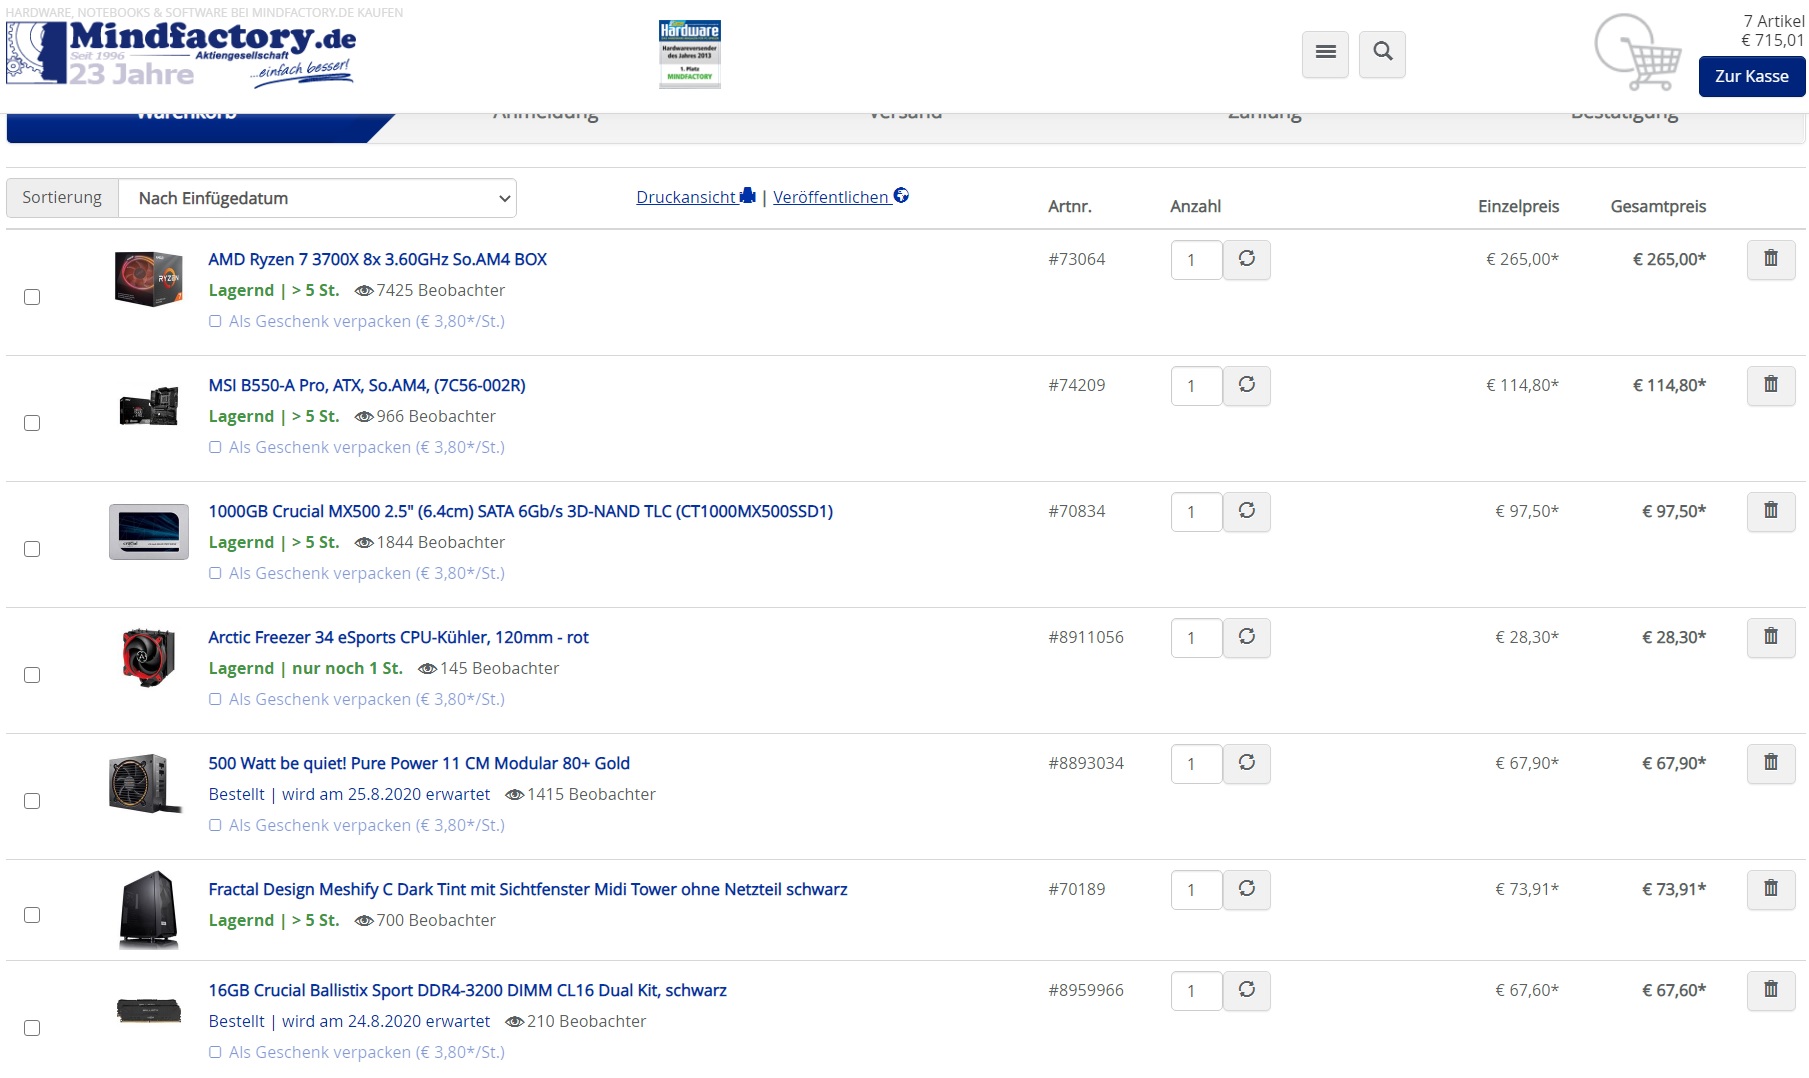The image size is (1809, 1078).
Task: Open 1000GB Crucial MX500 product link
Action: coord(520,511)
